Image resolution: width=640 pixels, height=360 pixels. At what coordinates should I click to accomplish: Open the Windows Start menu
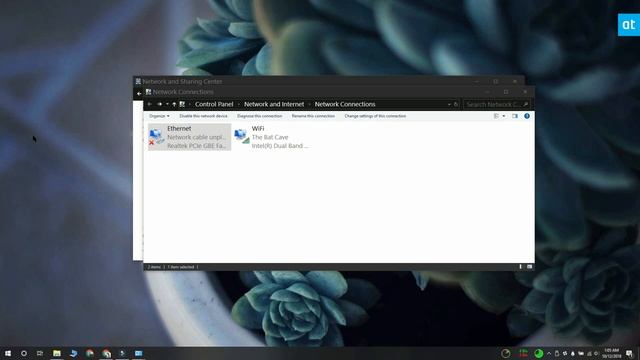pyautogui.click(x=8, y=353)
